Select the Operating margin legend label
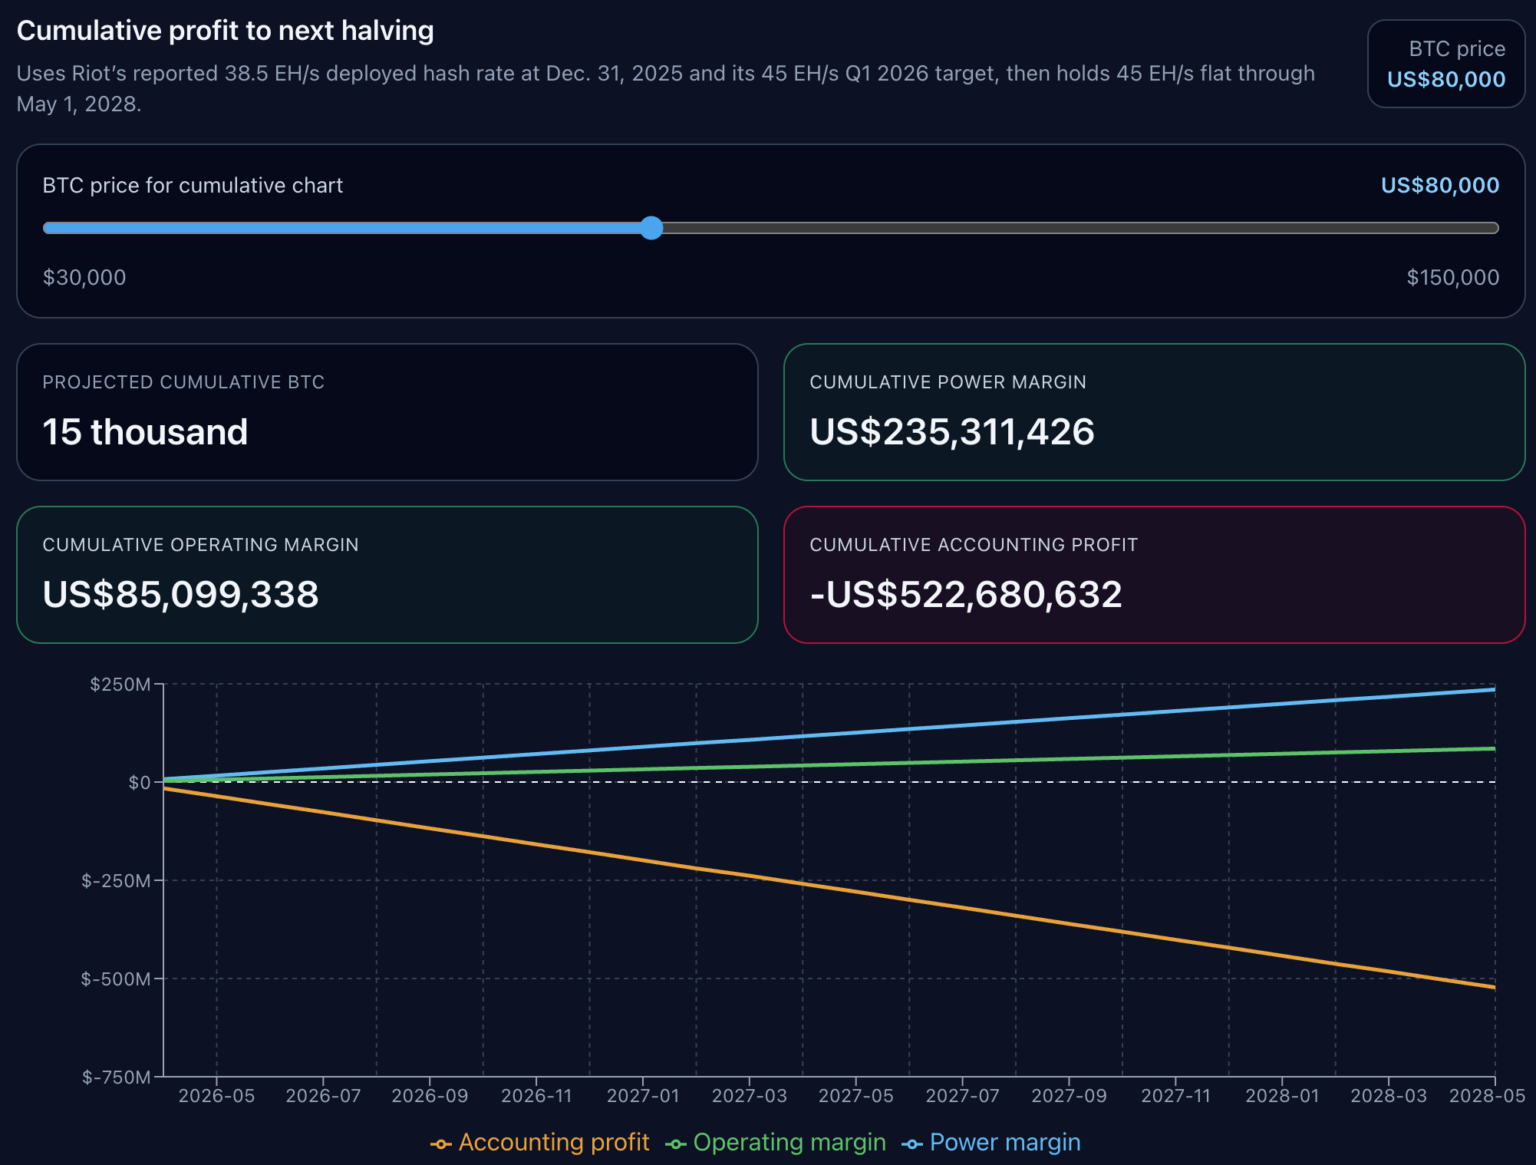The width and height of the screenshot is (1536, 1165). click(x=789, y=1142)
